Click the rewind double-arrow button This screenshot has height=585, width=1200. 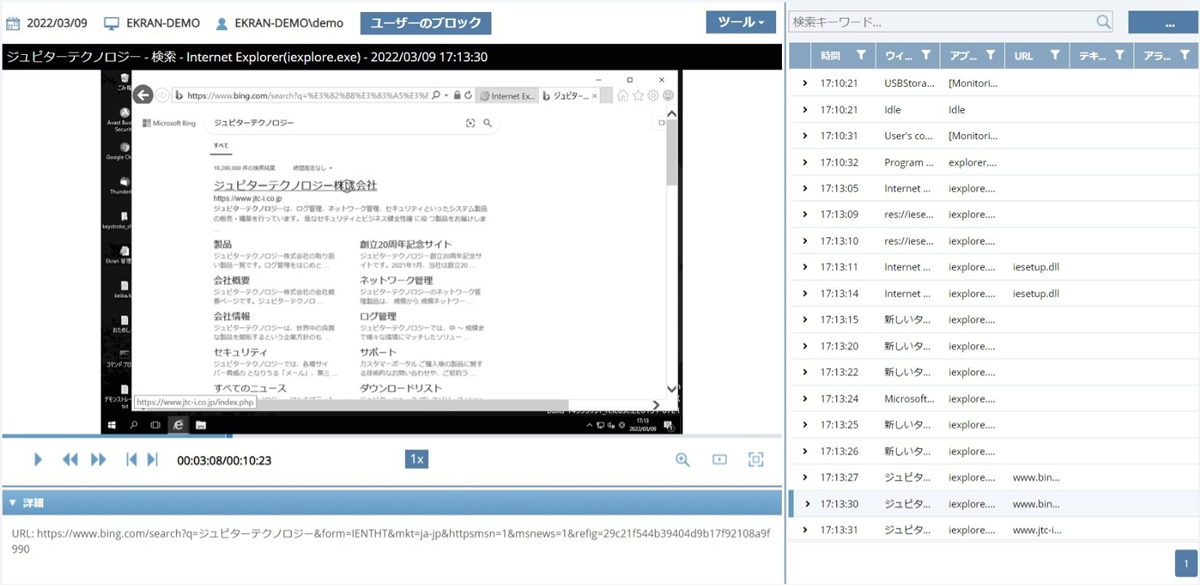click(70, 459)
